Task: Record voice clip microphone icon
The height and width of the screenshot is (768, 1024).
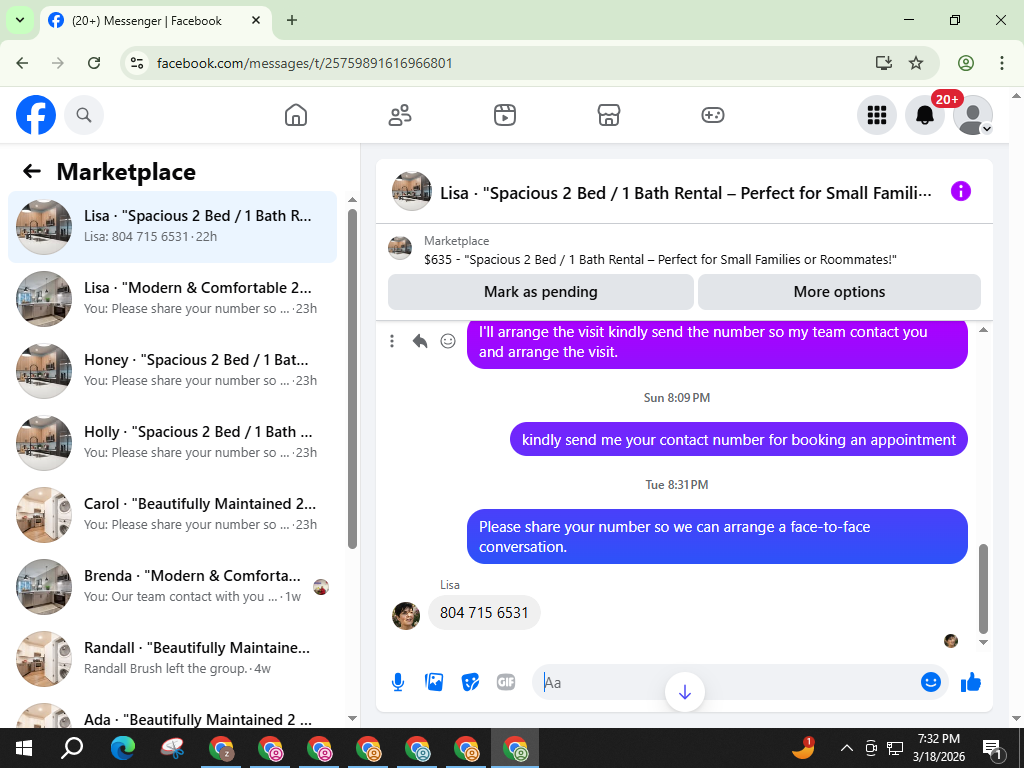Action: point(398,682)
